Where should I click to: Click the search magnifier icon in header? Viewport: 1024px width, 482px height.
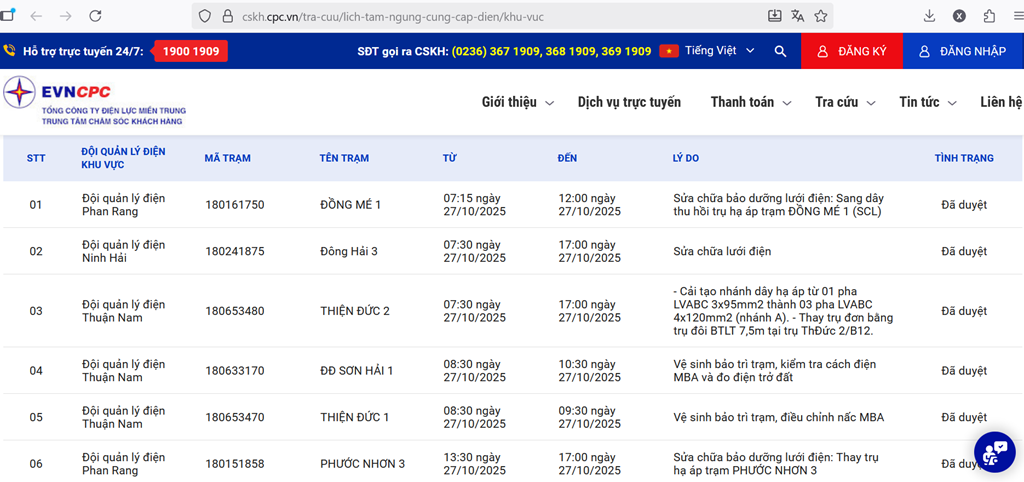[x=780, y=51]
